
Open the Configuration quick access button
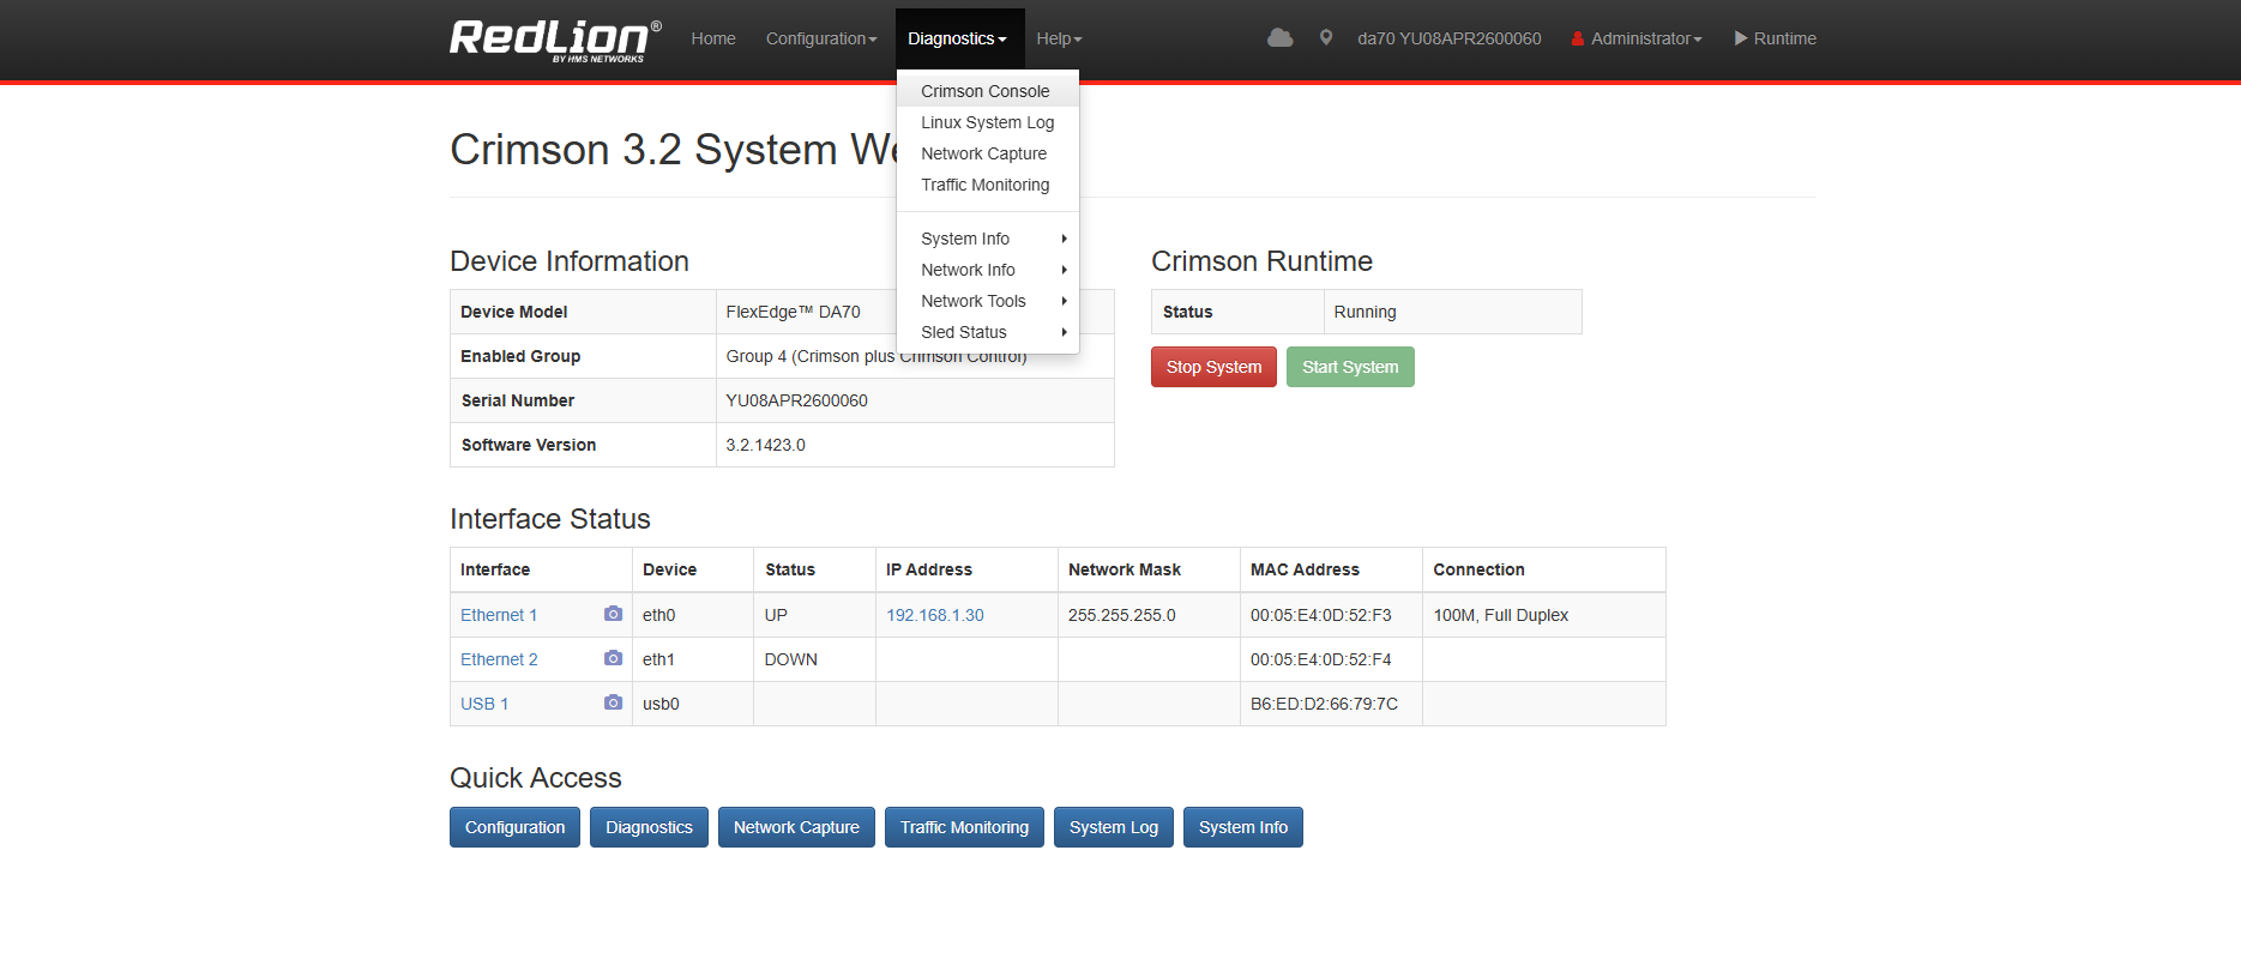click(515, 827)
